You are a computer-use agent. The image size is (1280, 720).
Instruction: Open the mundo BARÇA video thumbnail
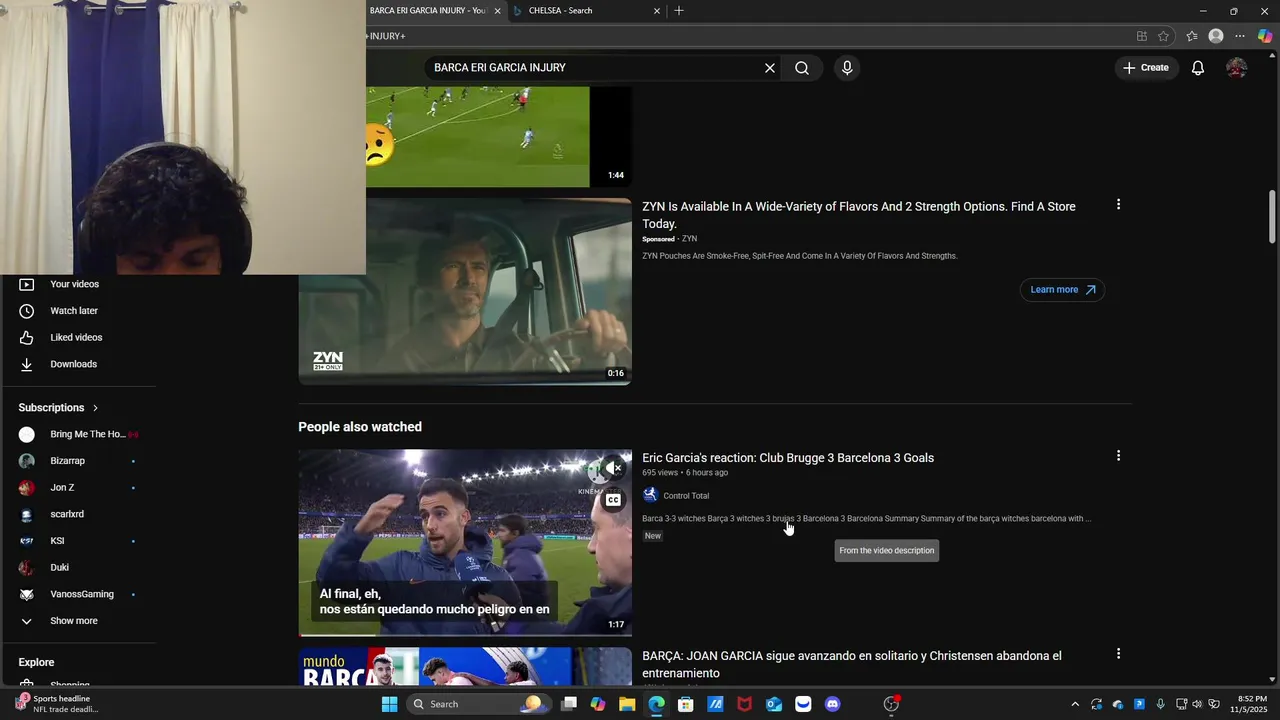465,666
